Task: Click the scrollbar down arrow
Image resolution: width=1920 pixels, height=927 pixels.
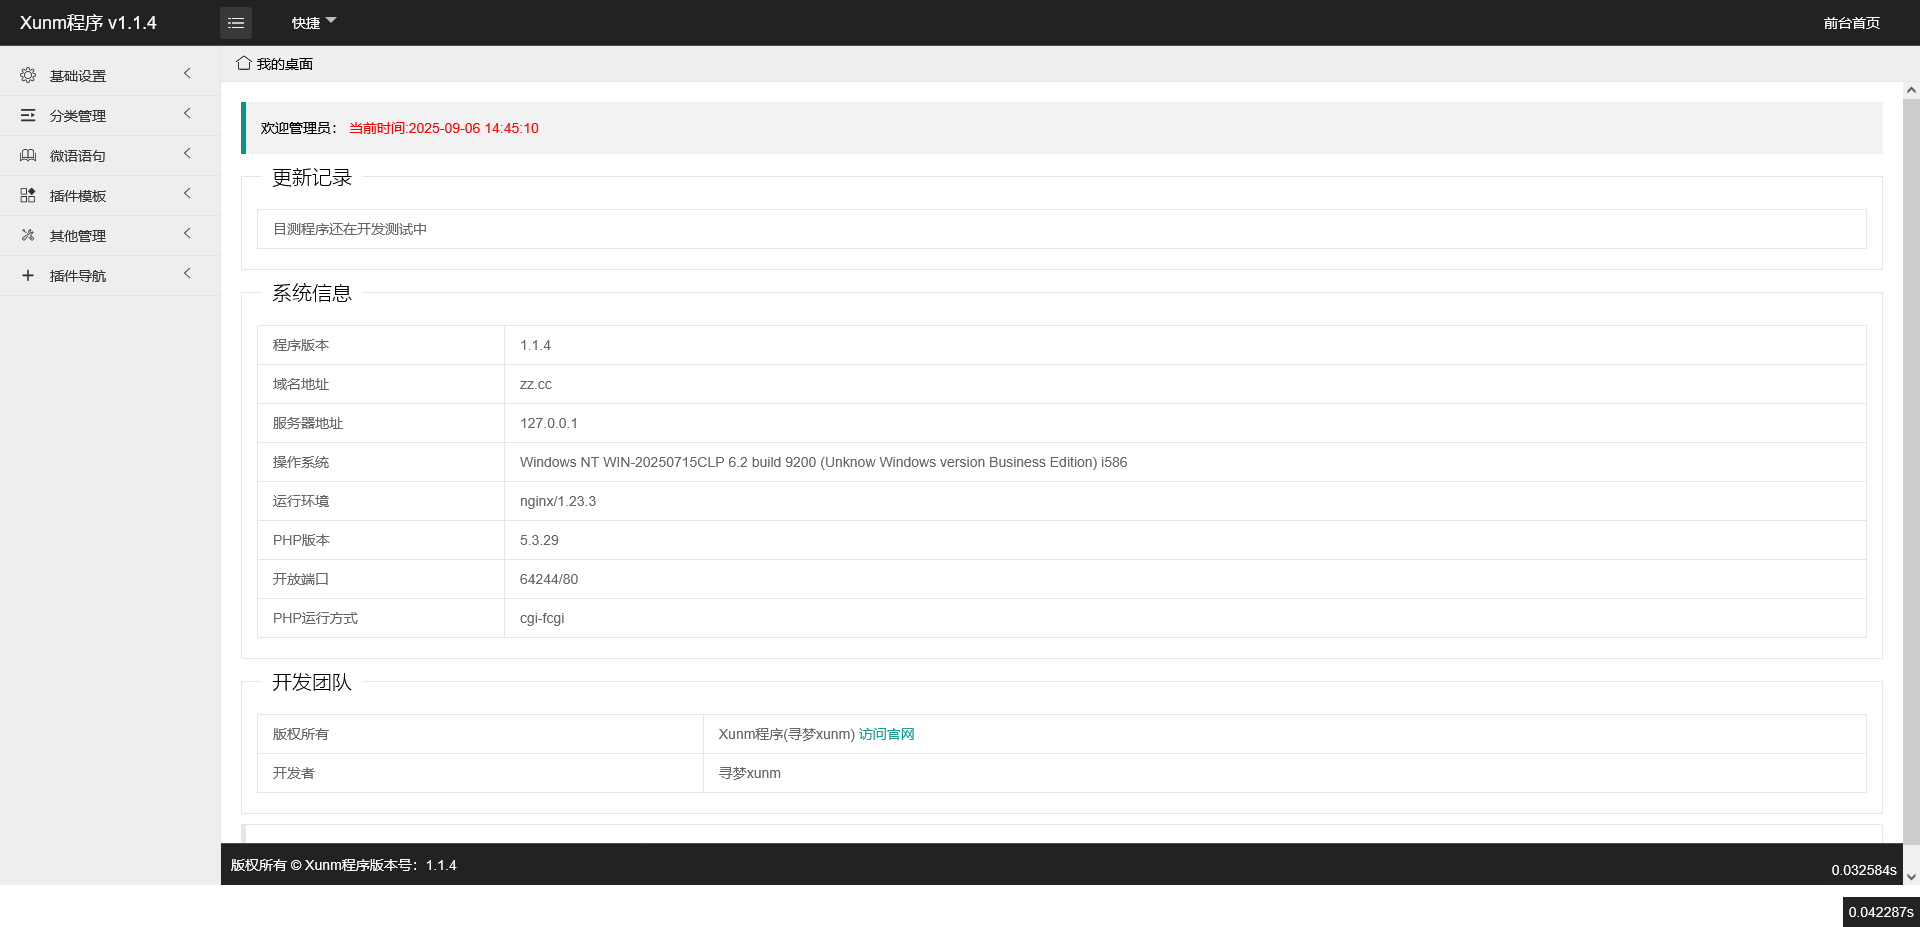Action: [x=1911, y=877]
